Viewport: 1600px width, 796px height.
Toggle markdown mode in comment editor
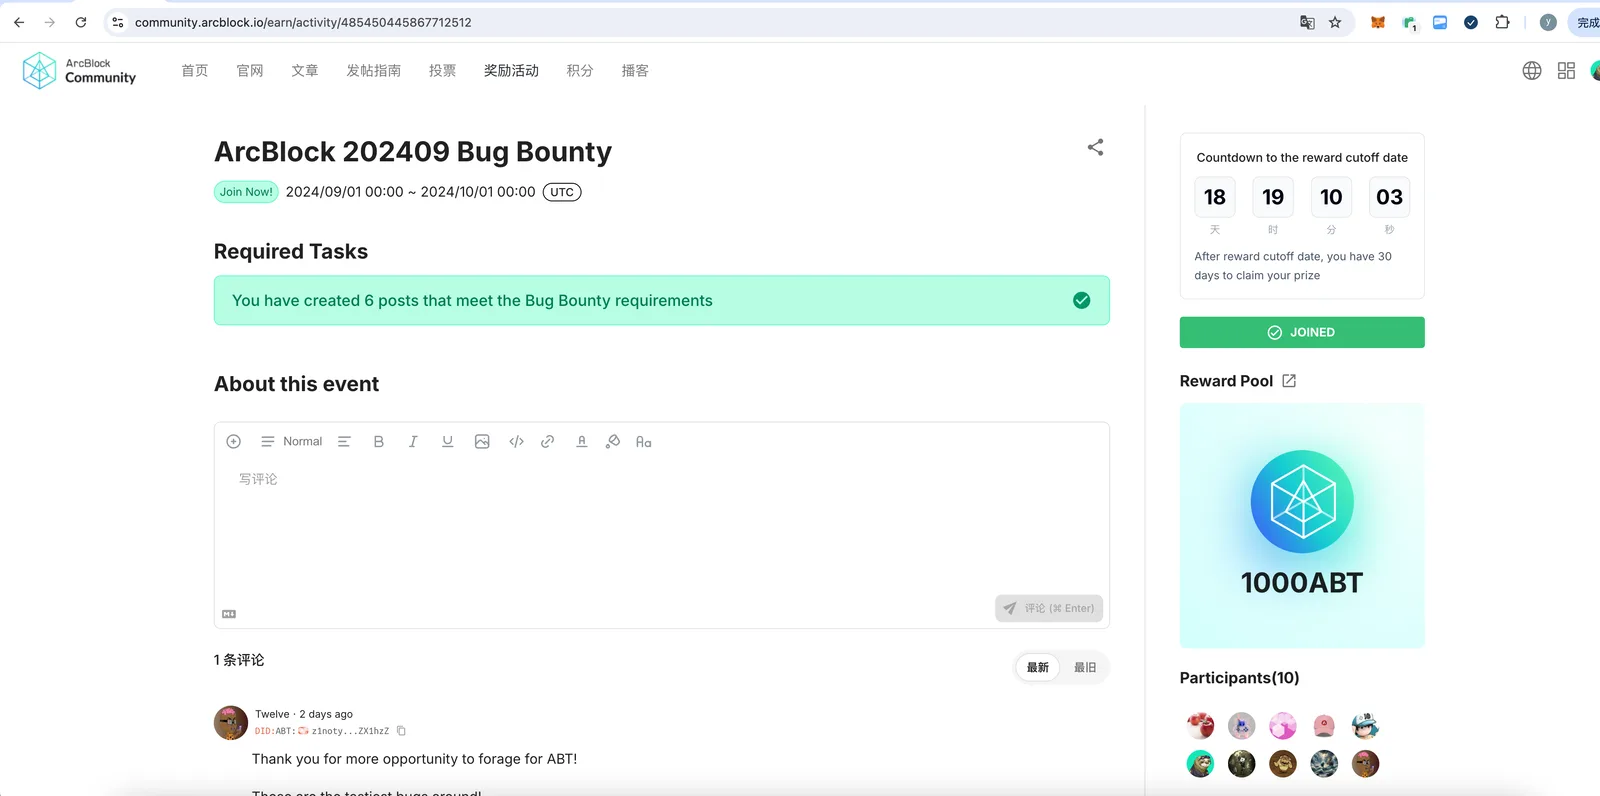[x=229, y=614]
